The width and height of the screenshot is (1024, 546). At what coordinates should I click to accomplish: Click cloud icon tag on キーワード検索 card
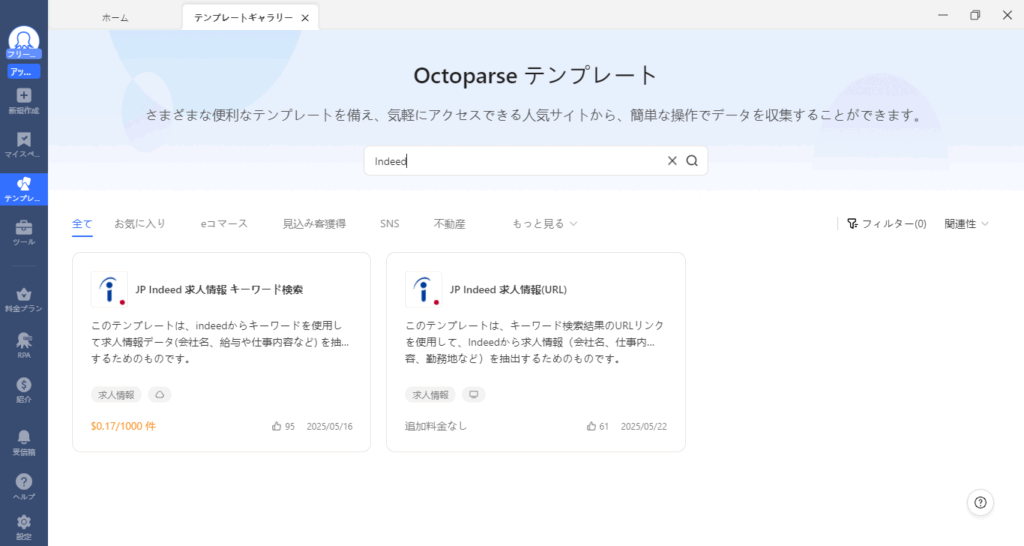point(159,394)
